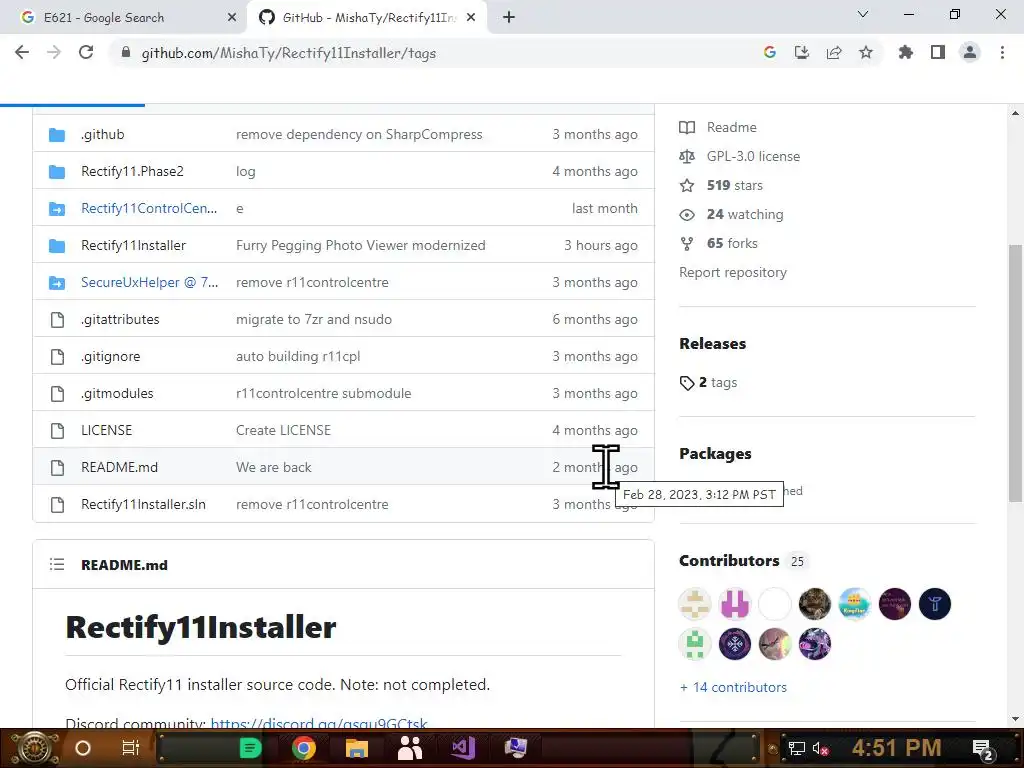Viewport: 1024px width, 768px height.
Task: Open File Explorer in taskbar
Action: point(357,748)
